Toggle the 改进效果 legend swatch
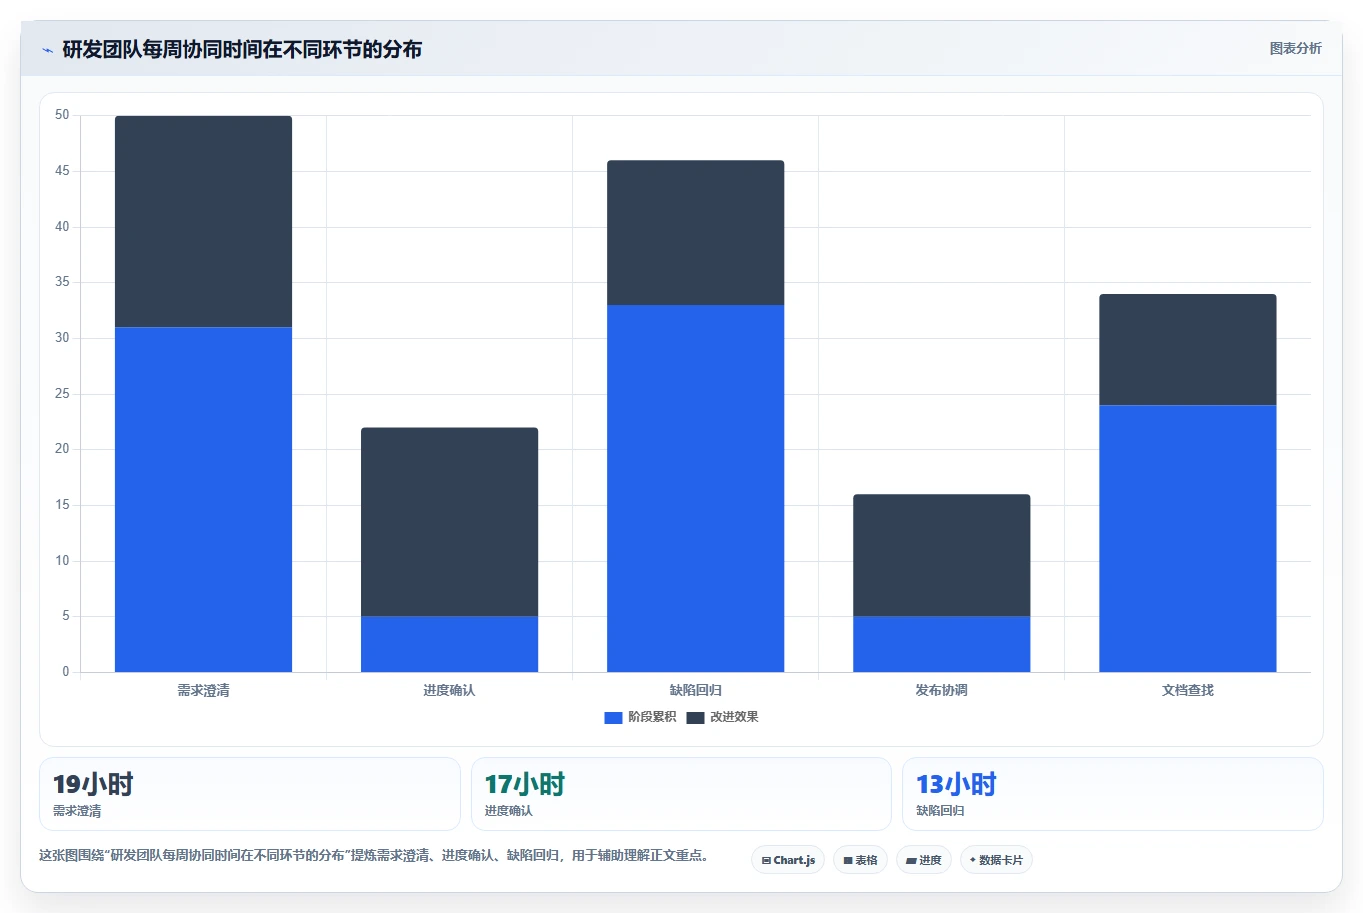Image resolution: width=1363 pixels, height=913 pixels. tap(695, 718)
